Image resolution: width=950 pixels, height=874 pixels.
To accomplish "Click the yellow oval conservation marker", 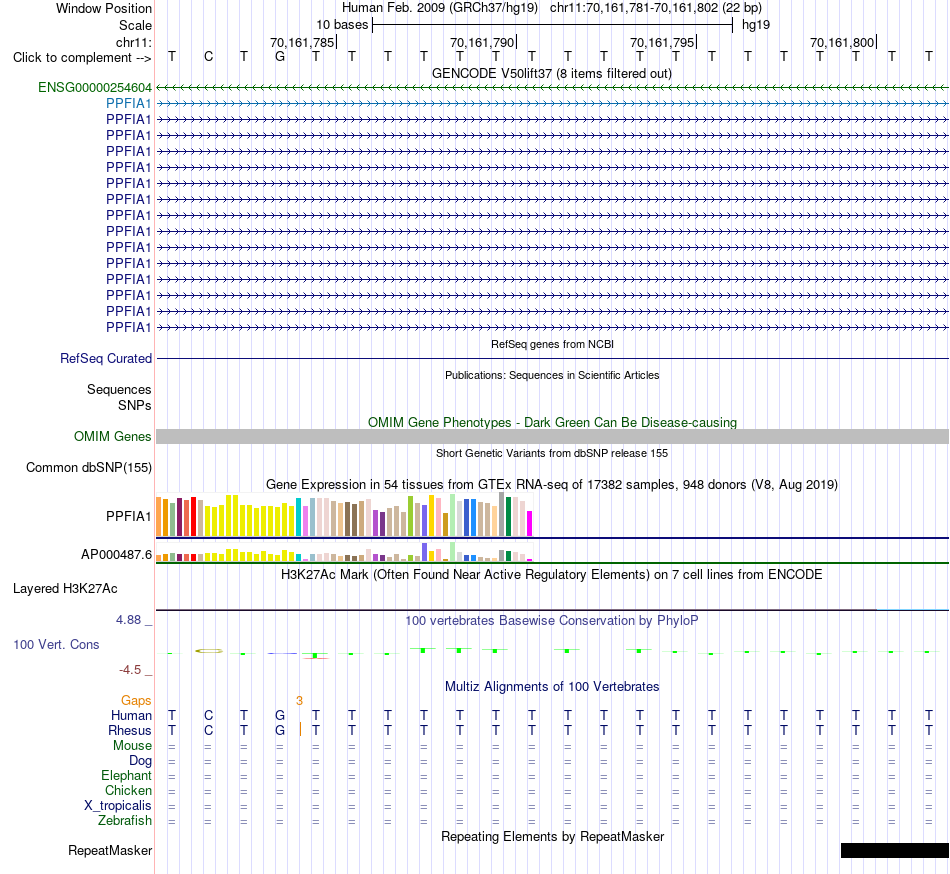I will point(209,651).
